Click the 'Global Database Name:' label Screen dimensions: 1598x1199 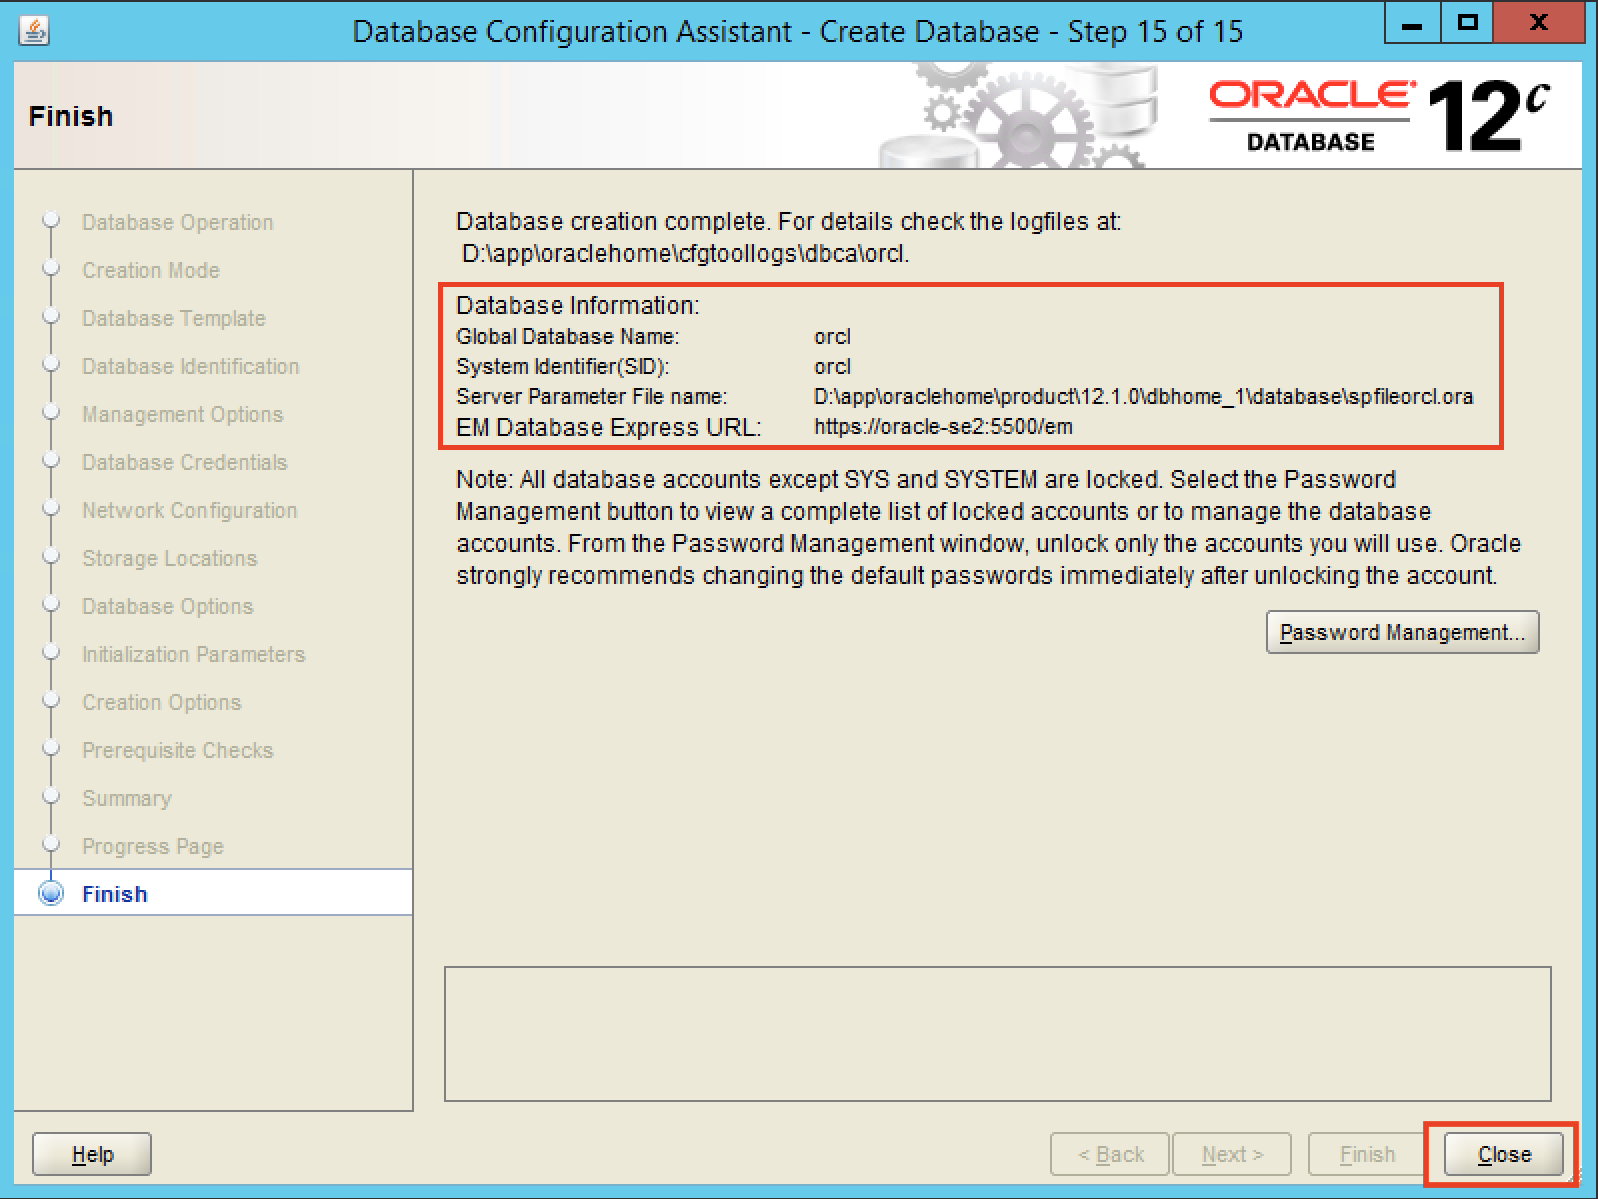[567, 337]
